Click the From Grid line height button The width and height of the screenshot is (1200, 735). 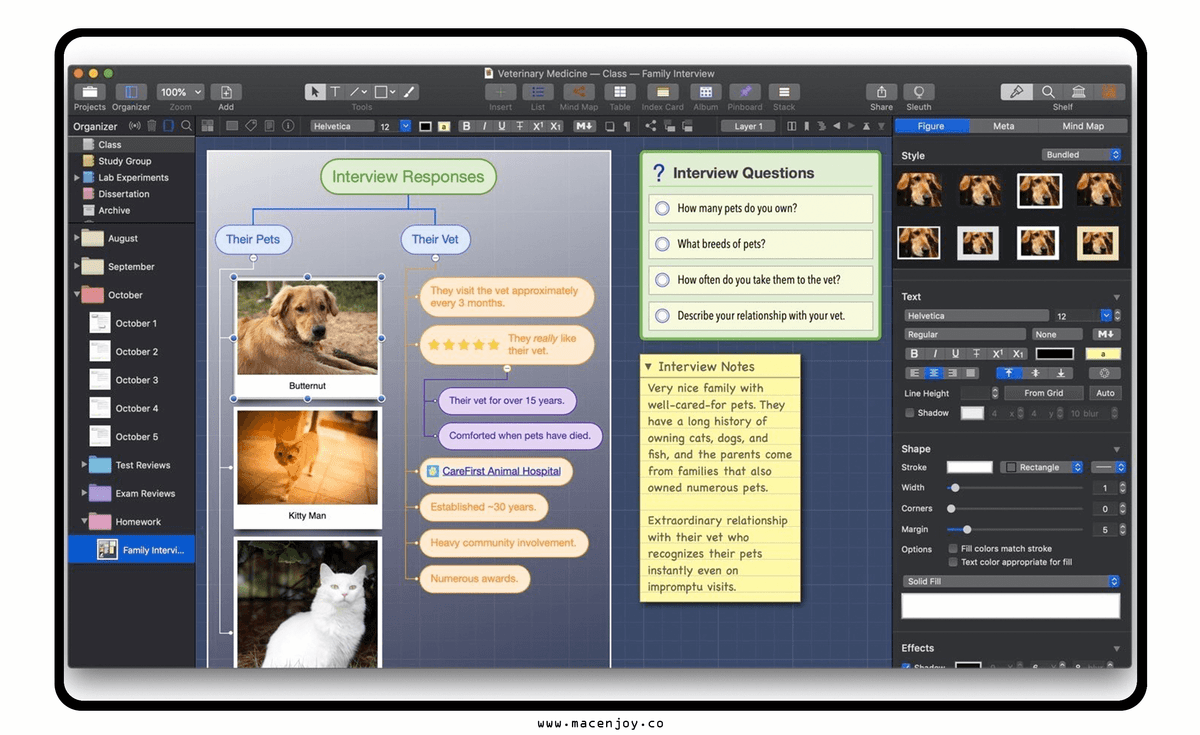point(1044,393)
